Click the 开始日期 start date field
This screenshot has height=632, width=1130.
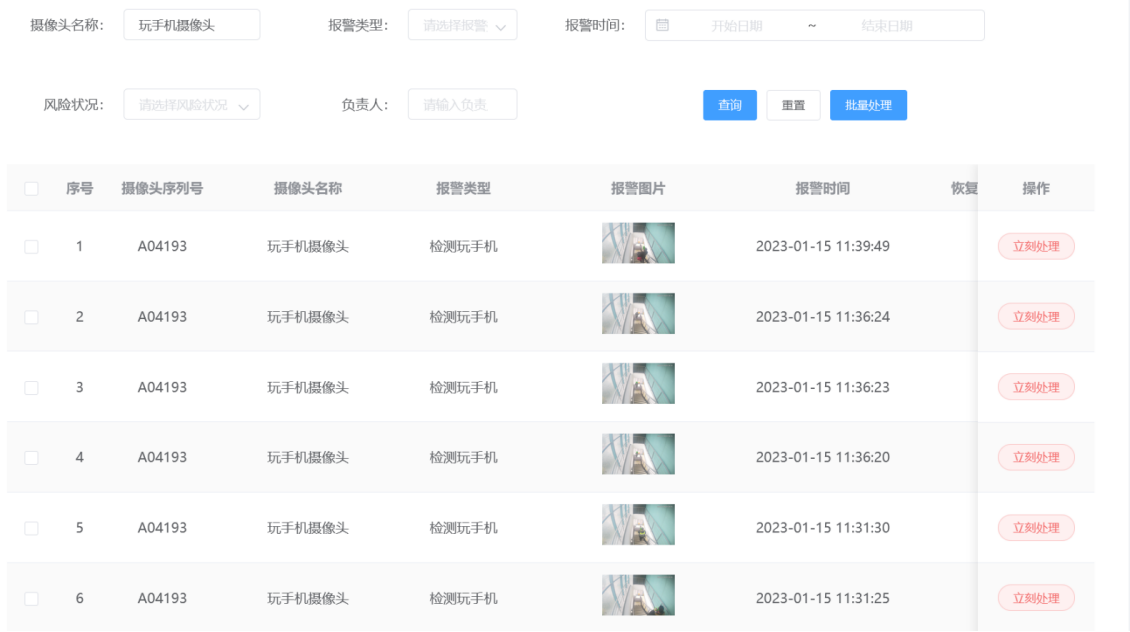737,26
